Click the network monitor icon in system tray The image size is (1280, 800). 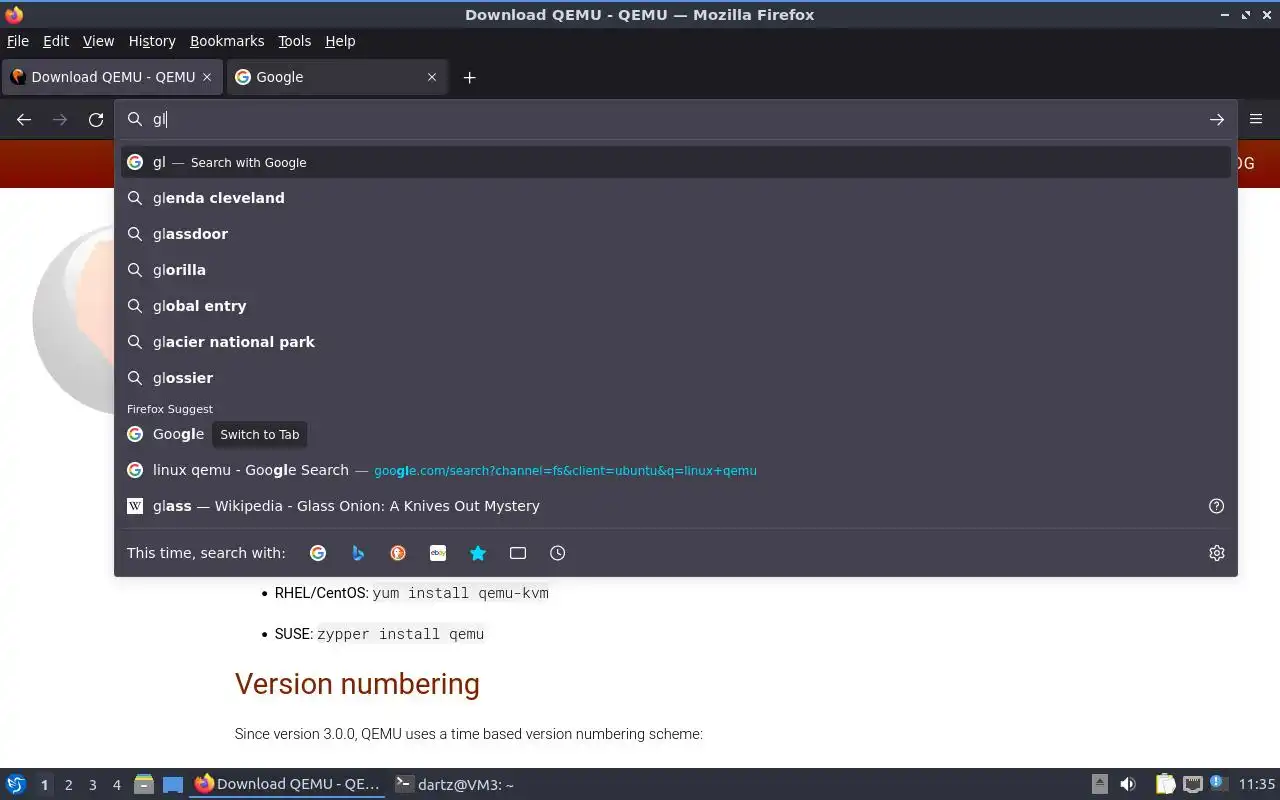[1192, 785]
